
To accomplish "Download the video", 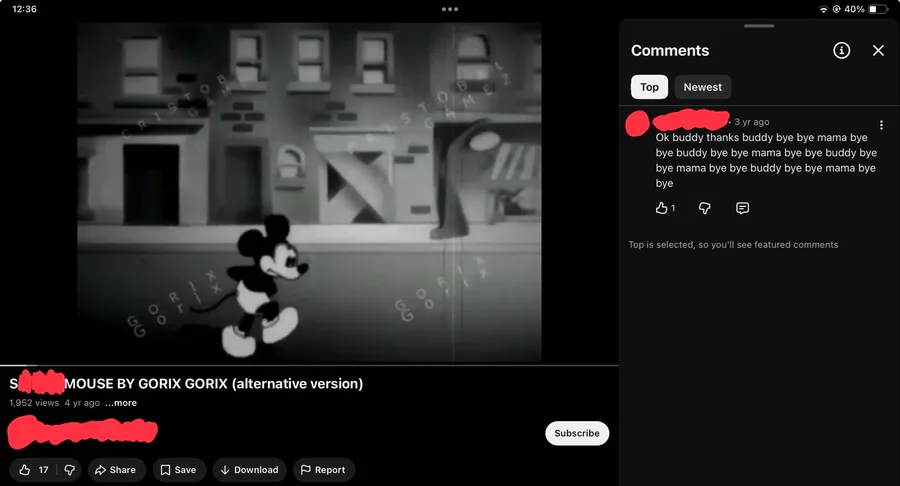I will coord(249,470).
